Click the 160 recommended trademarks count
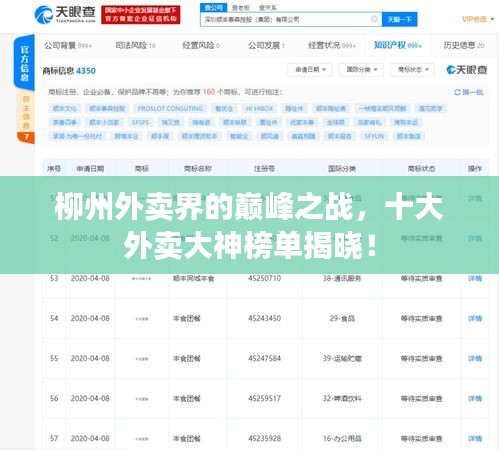Viewport: 499px width, 450px height. 209,92
